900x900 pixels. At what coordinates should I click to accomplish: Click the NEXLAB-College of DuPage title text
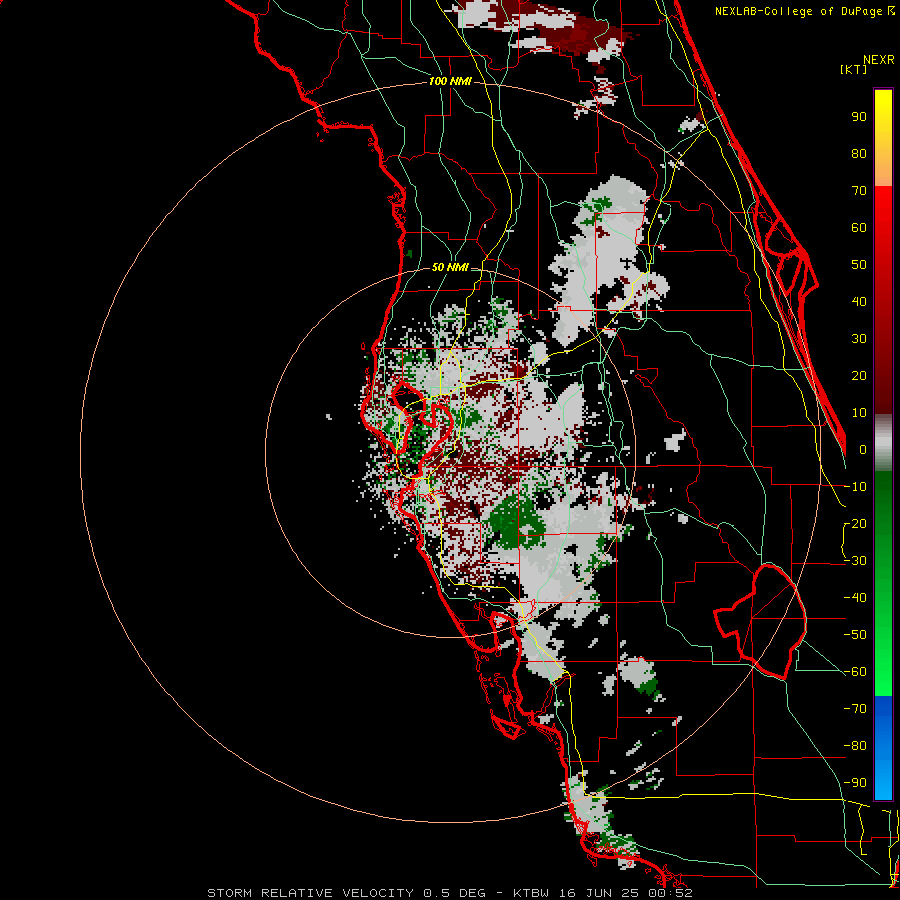798,11
